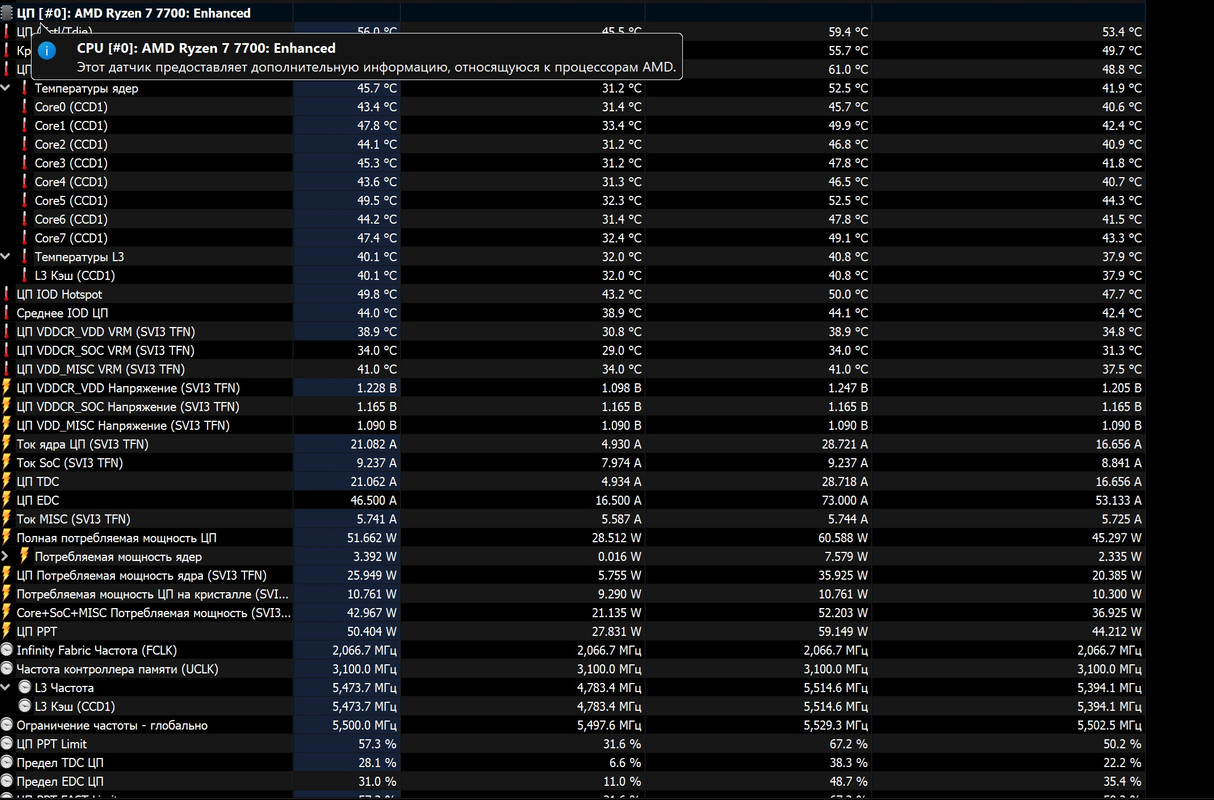Click the lightning icon of Полная потребляемая мощность ЦП
This screenshot has height=800, width=1214.
pyautogui.click(x=7, y=538)
